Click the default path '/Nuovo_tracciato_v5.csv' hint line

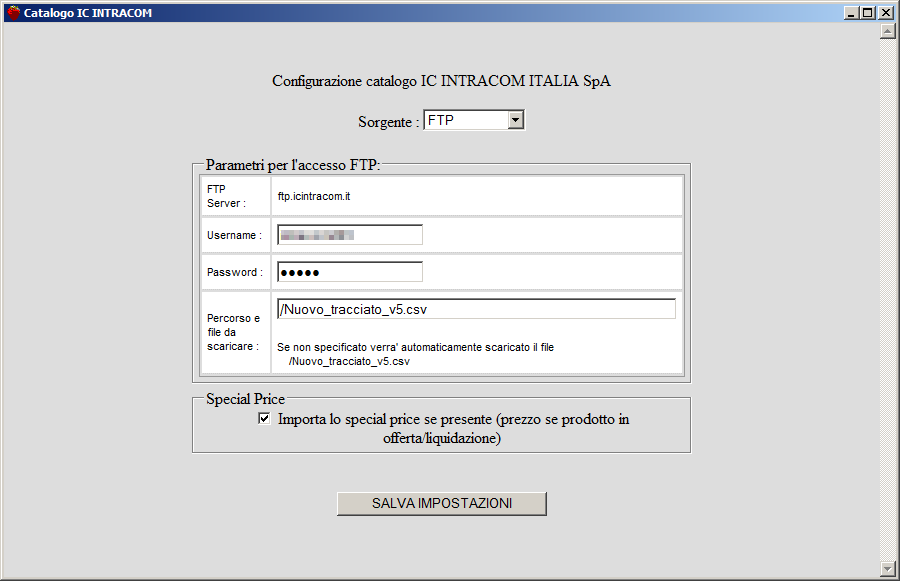[x=349, y=362]
